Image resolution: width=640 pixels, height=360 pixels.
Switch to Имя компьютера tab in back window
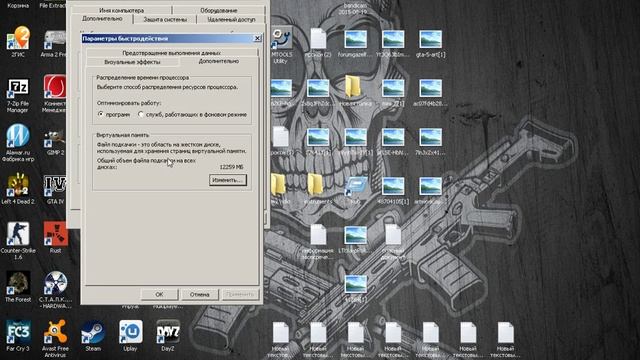point(121,10)
